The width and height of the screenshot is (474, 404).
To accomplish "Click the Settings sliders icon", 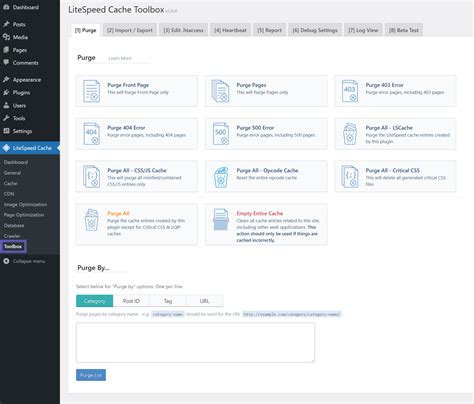I will click(x=6, y=131).
